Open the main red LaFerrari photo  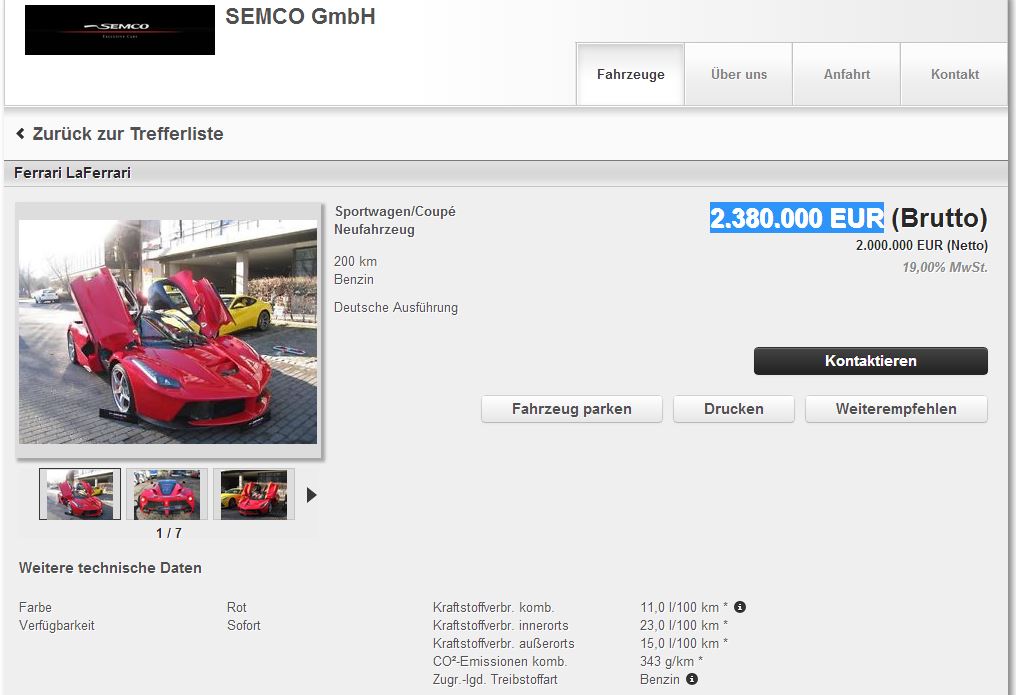[x=168, y=332]
